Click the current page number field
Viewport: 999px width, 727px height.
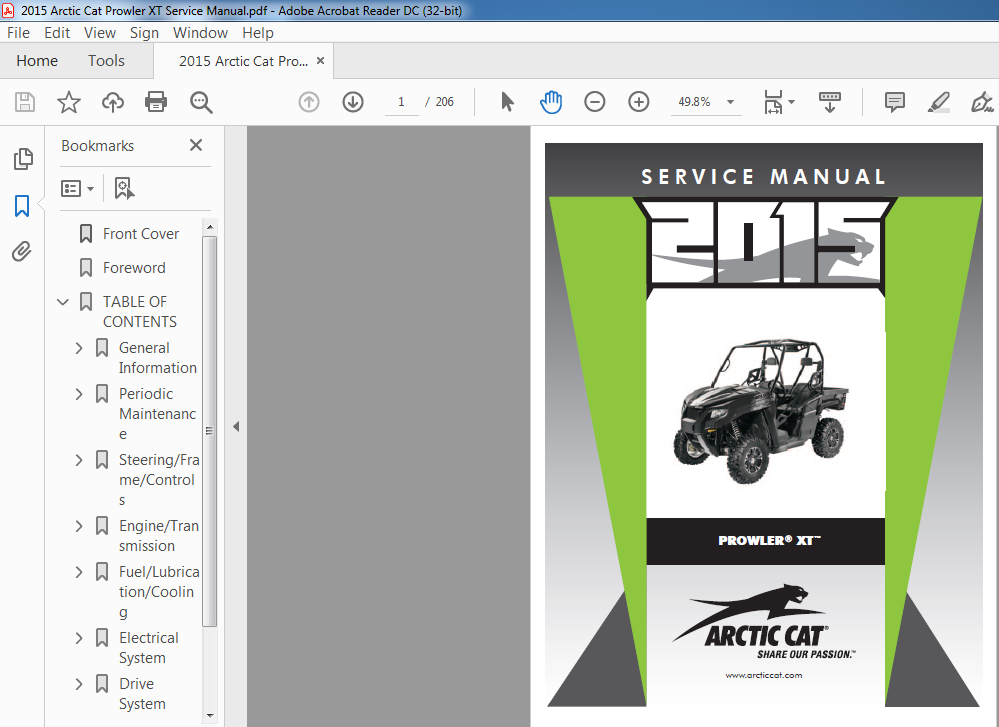point(401,102)
